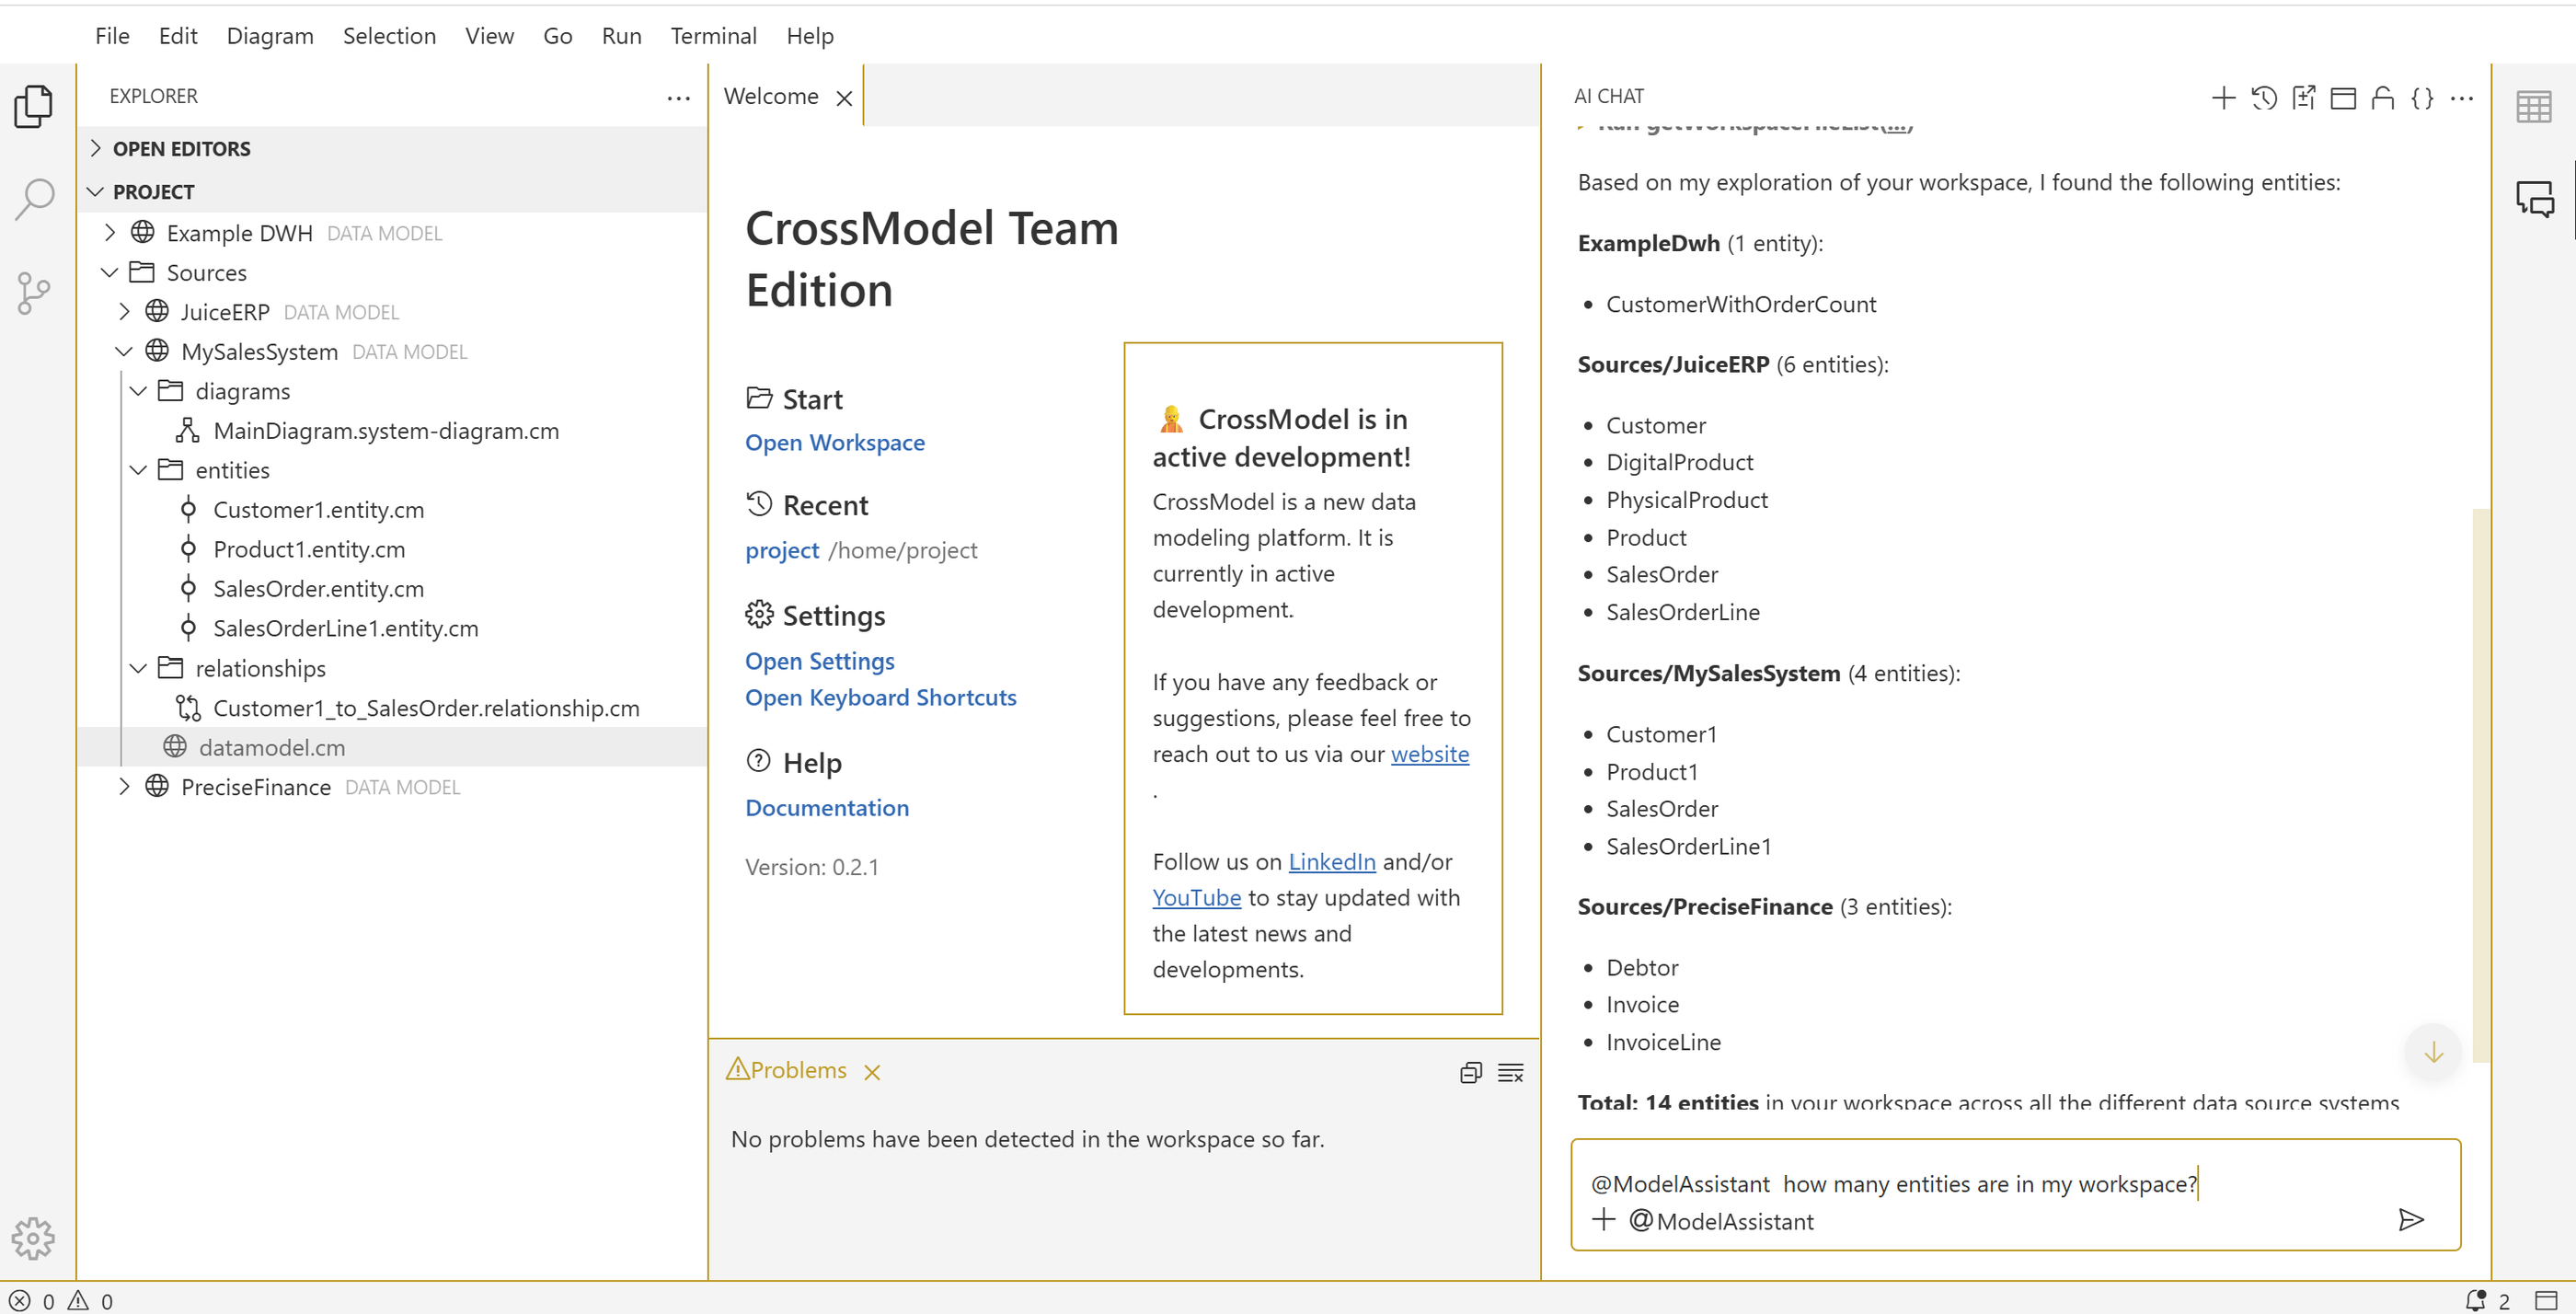The width and height of the screenshot is (2576, 1314).
Task: Open the Terminal menu
Action: point(713,36)
